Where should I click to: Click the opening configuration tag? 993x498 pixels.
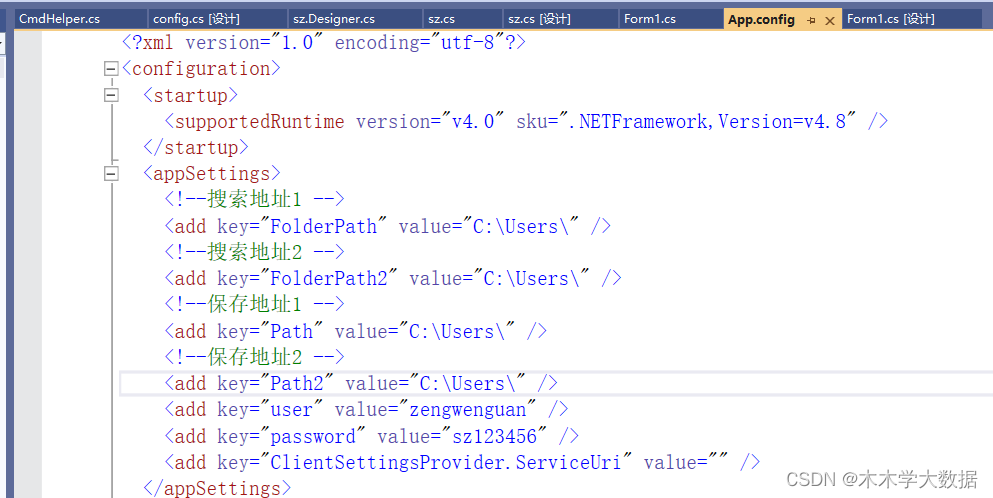point(201,68)
